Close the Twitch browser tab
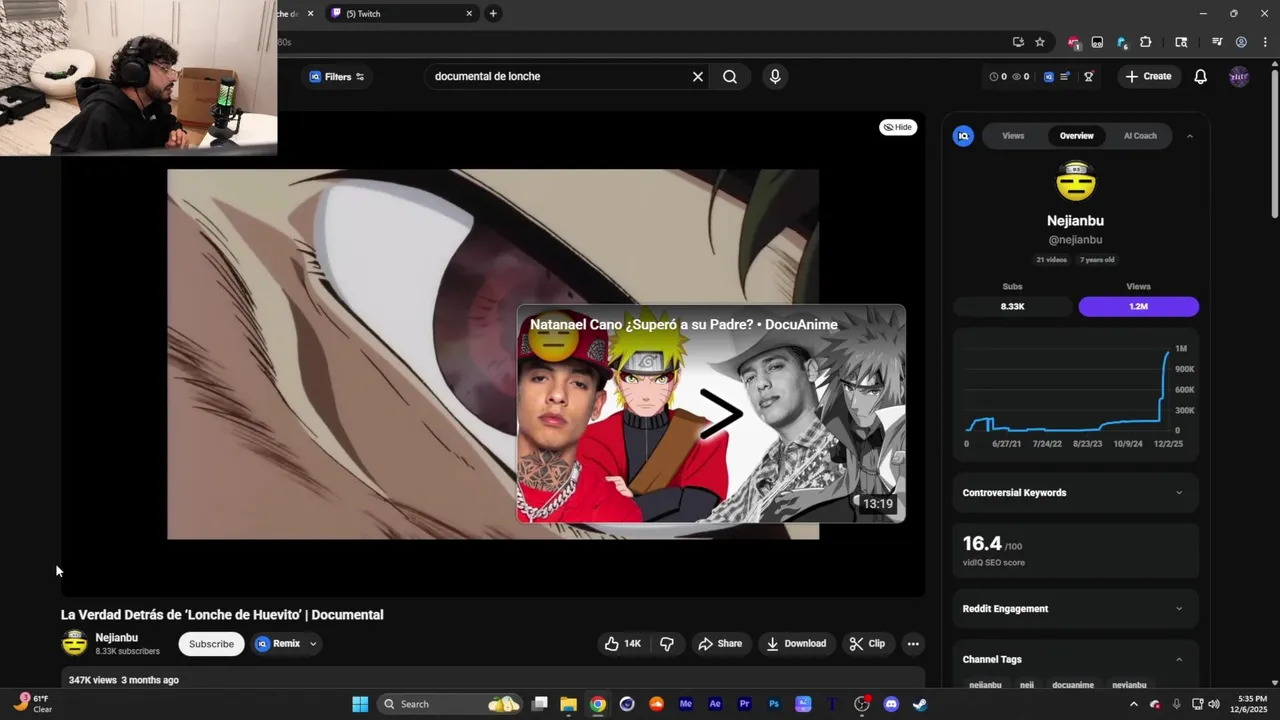Viewport: 1280px width, 720px height. click(x=469, y=14)
